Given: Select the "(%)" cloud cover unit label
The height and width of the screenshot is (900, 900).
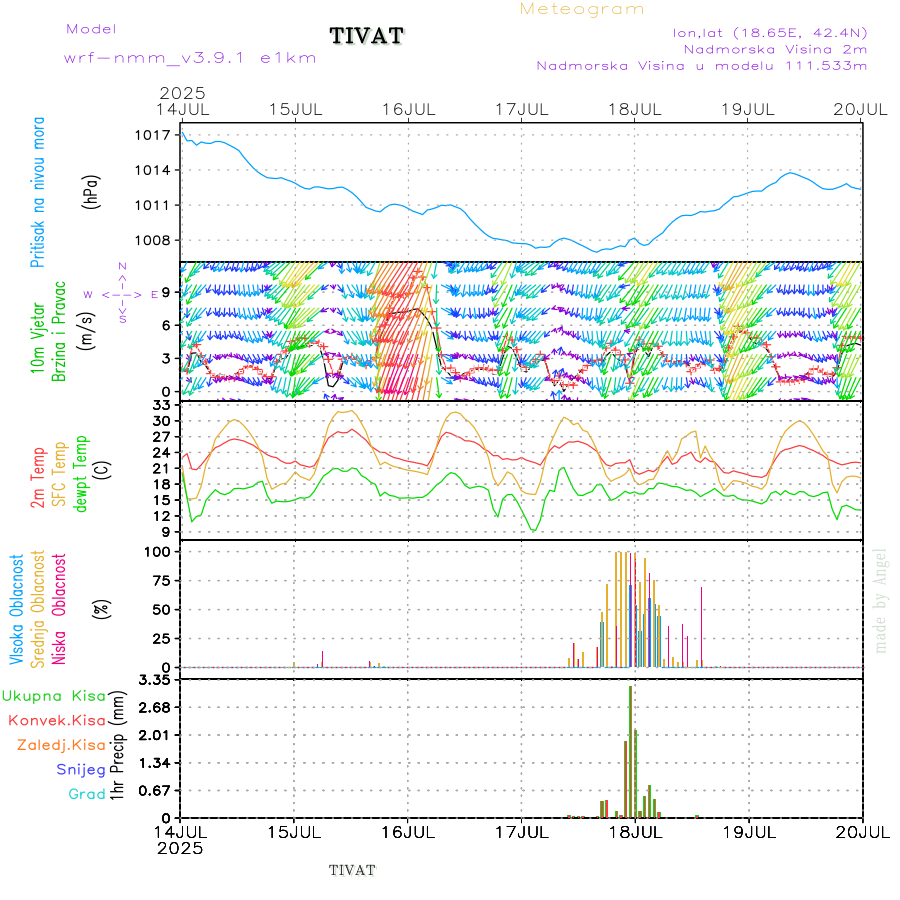Looking at the screenshot, I should click(102, 608).
